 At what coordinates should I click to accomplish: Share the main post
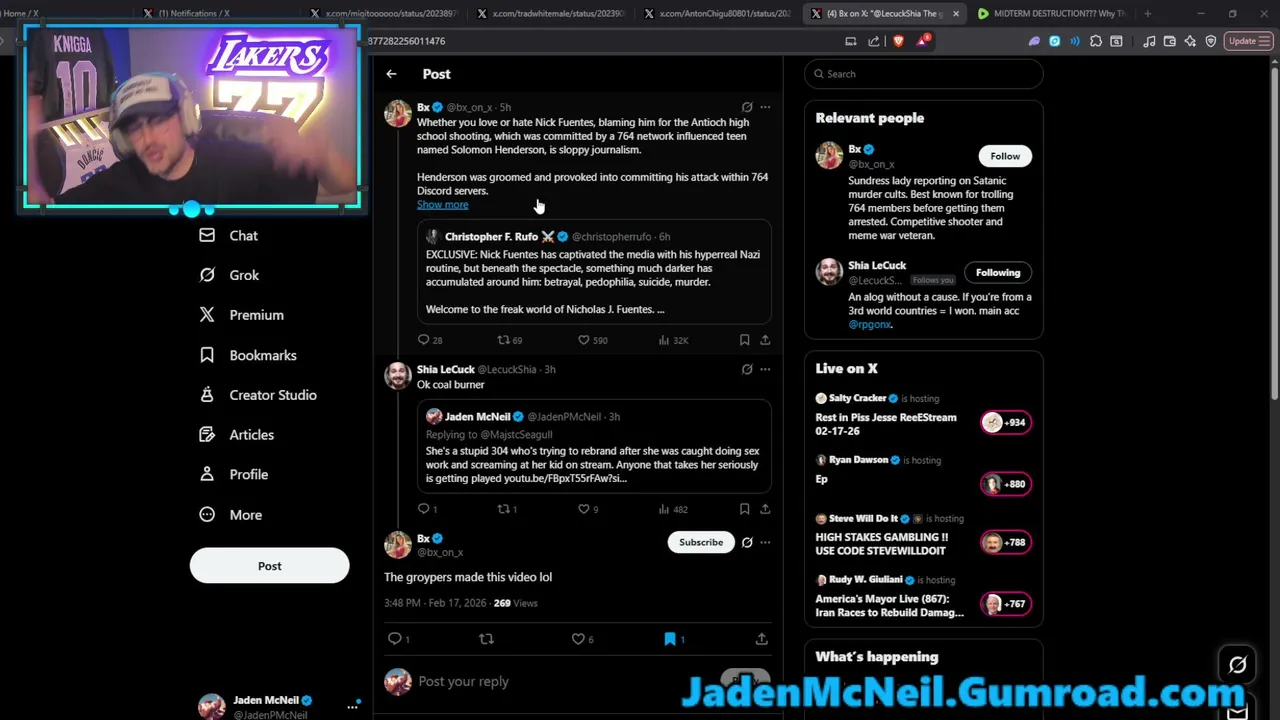click(x=761, y=638)
